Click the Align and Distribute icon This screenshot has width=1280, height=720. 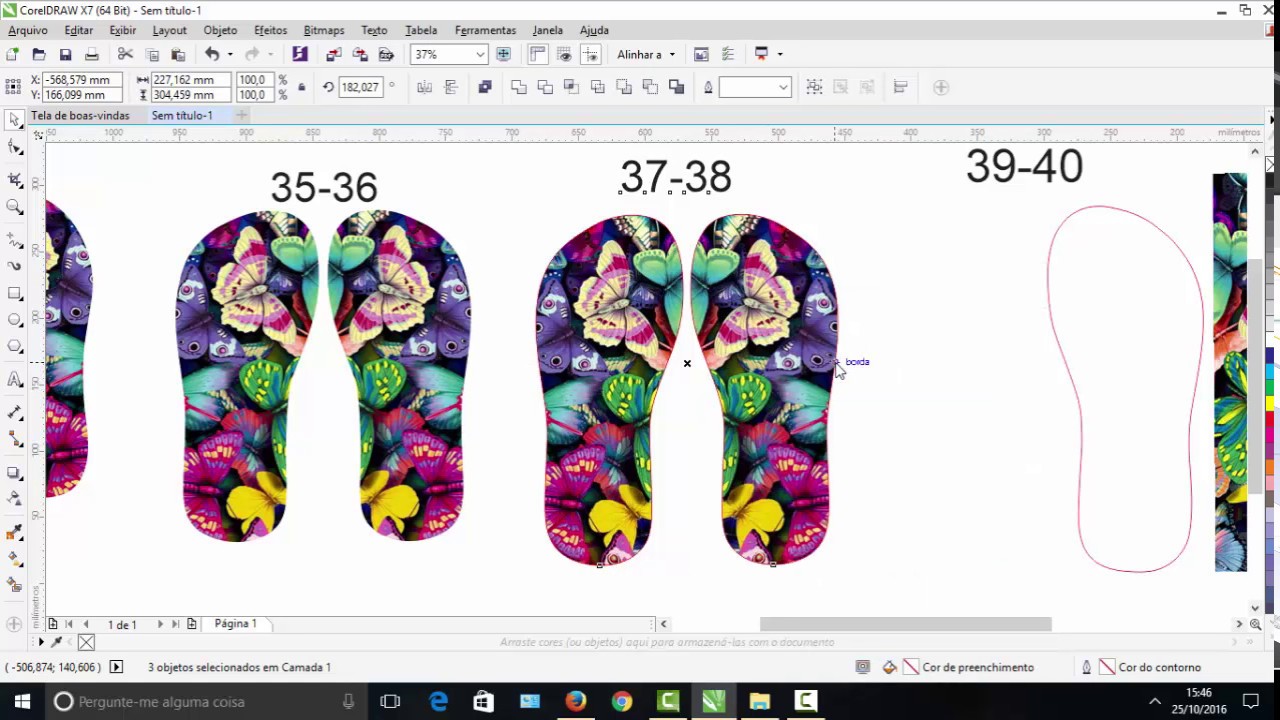(x=900, y=87)
